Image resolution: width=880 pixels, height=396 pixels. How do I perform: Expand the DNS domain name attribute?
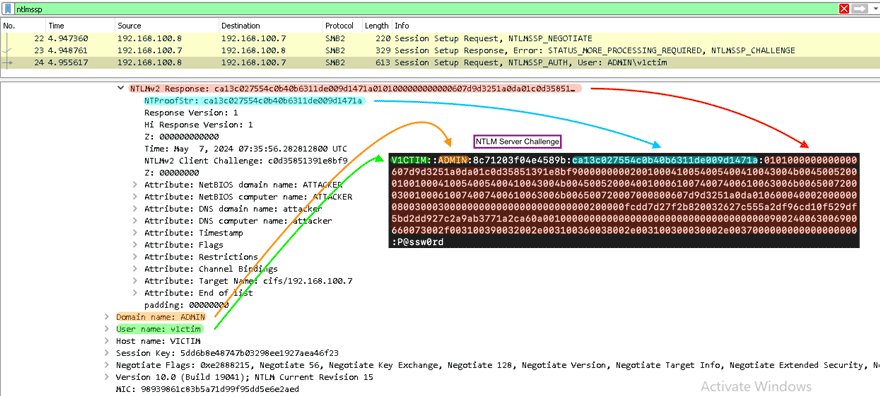coord(135,209)
